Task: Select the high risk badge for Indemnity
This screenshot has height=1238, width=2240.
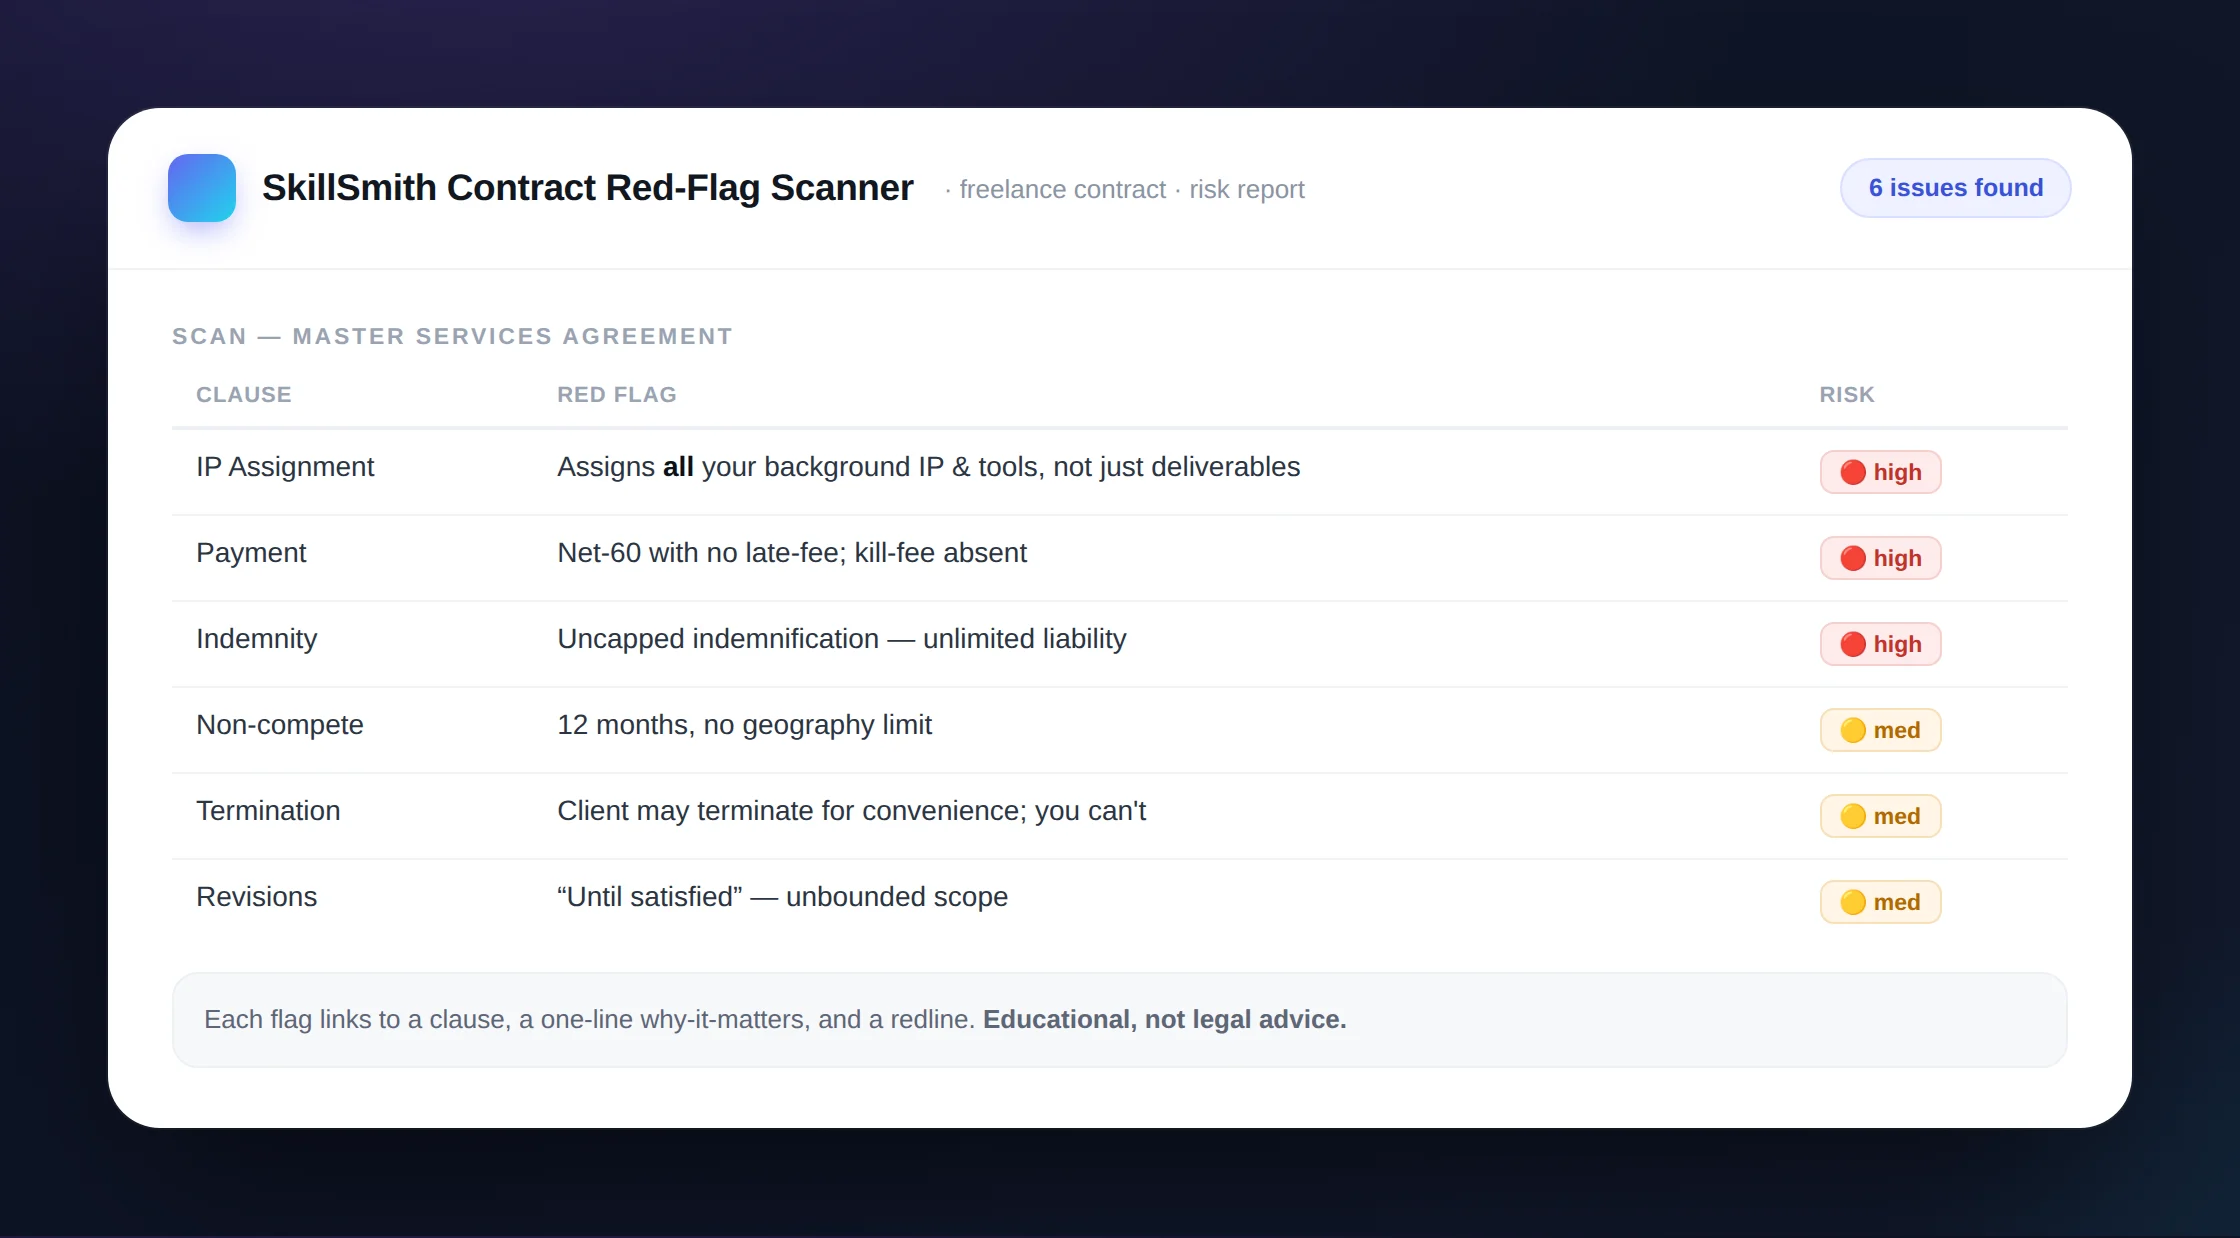Action: [x=1880, y=644]
